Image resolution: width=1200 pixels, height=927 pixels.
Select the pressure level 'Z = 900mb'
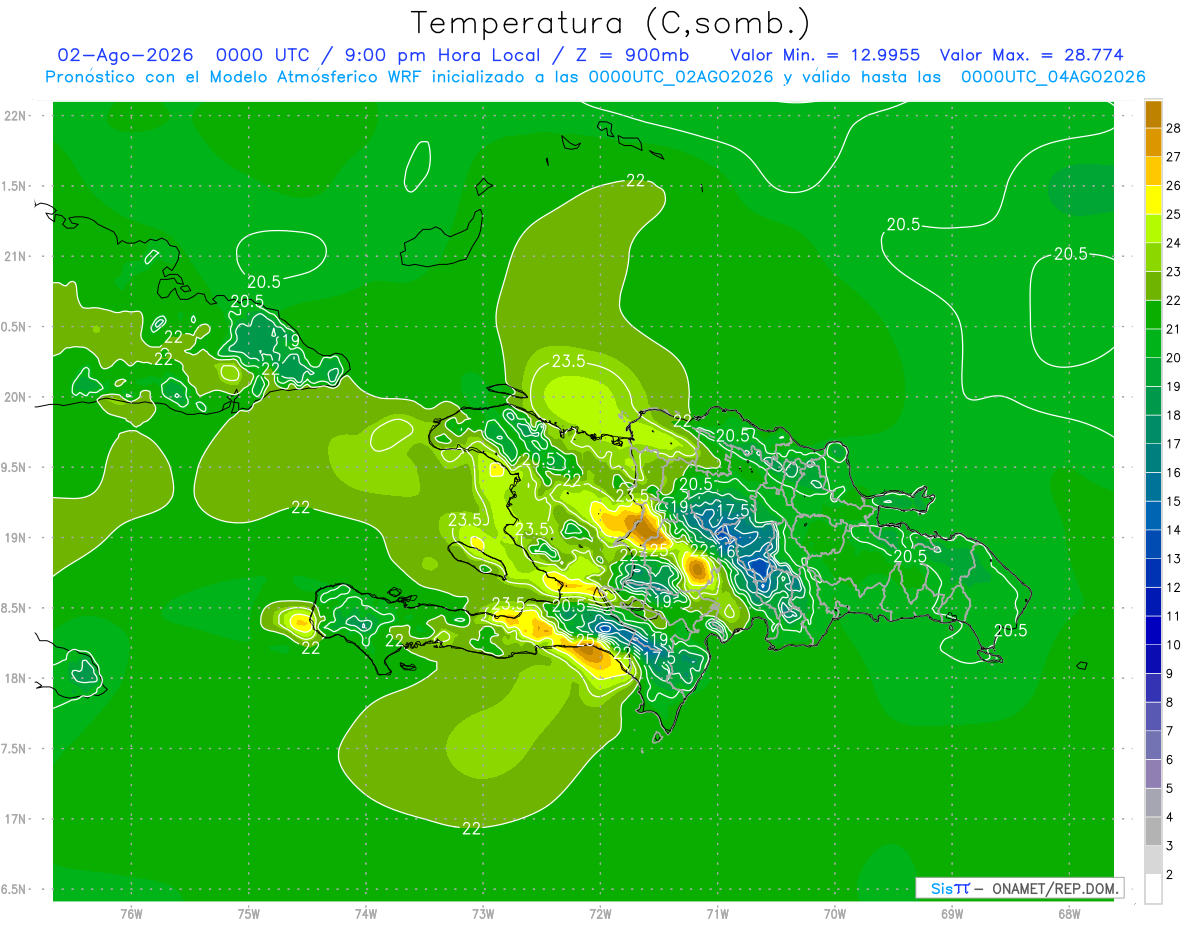[x=630, y=56]
